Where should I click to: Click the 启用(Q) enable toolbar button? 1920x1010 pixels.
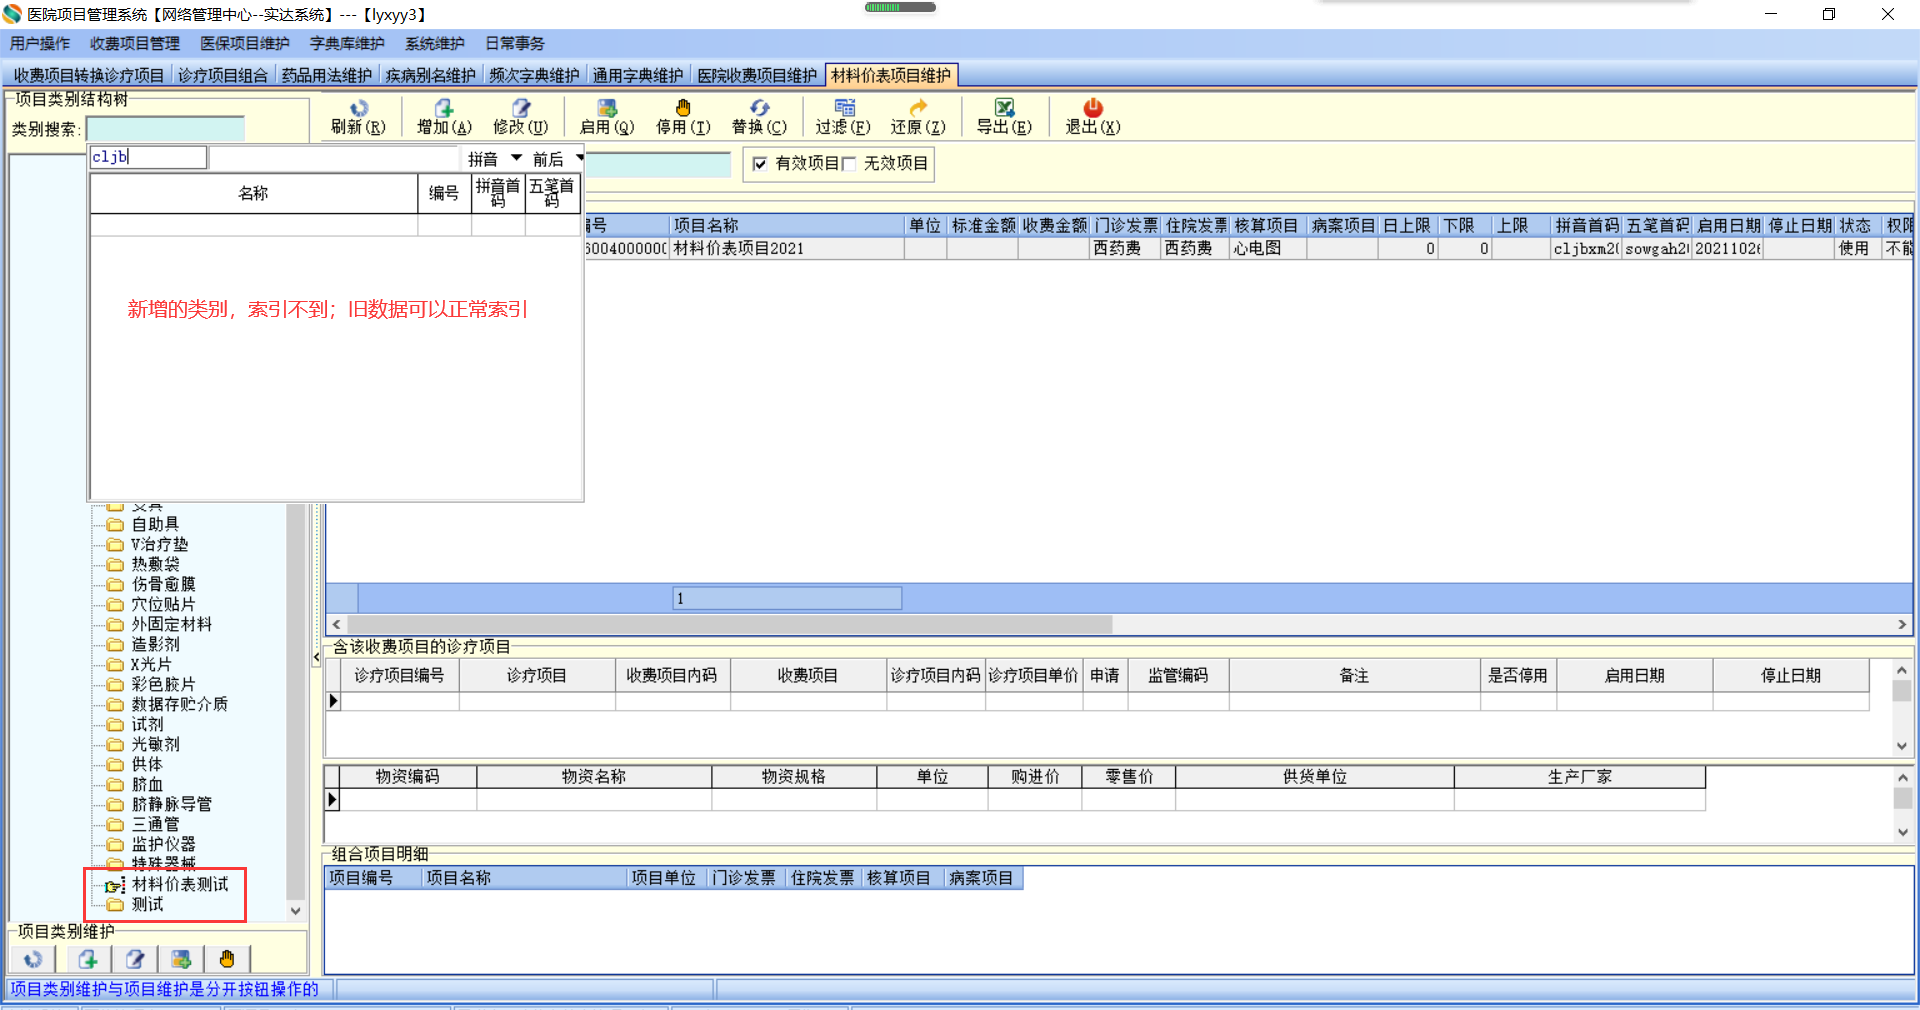pyautogui.click(x=607, y=116)
